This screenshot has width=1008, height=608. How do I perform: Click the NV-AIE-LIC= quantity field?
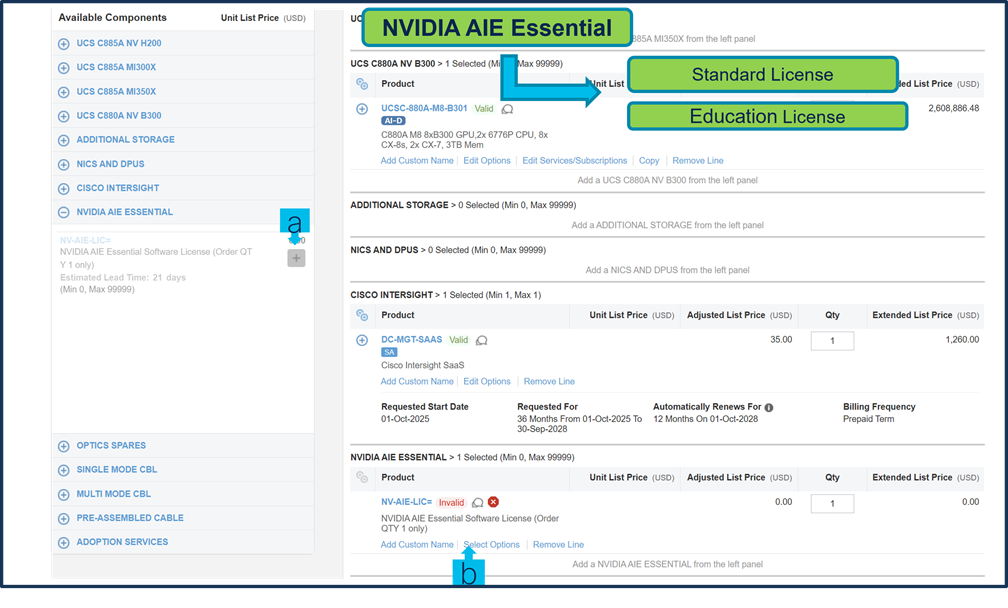832,504
